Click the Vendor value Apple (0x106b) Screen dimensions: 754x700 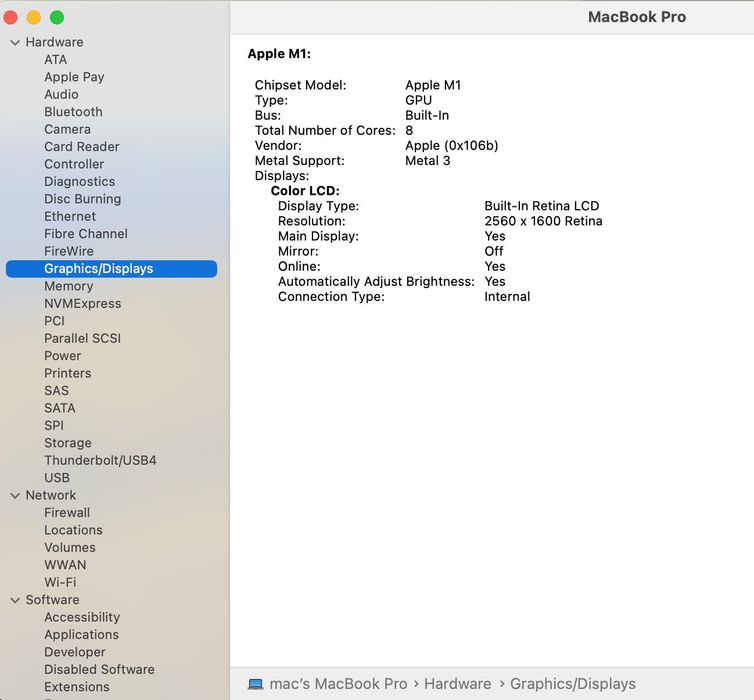click(x=452, y=146)
